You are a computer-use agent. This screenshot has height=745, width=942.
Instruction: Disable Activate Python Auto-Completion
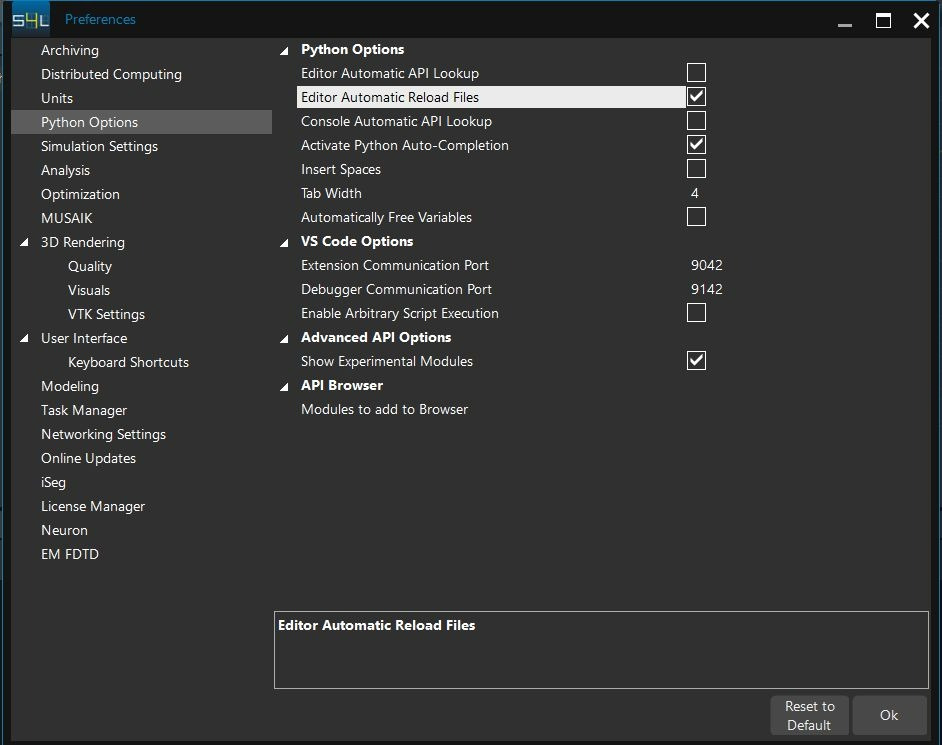[696, 145]
